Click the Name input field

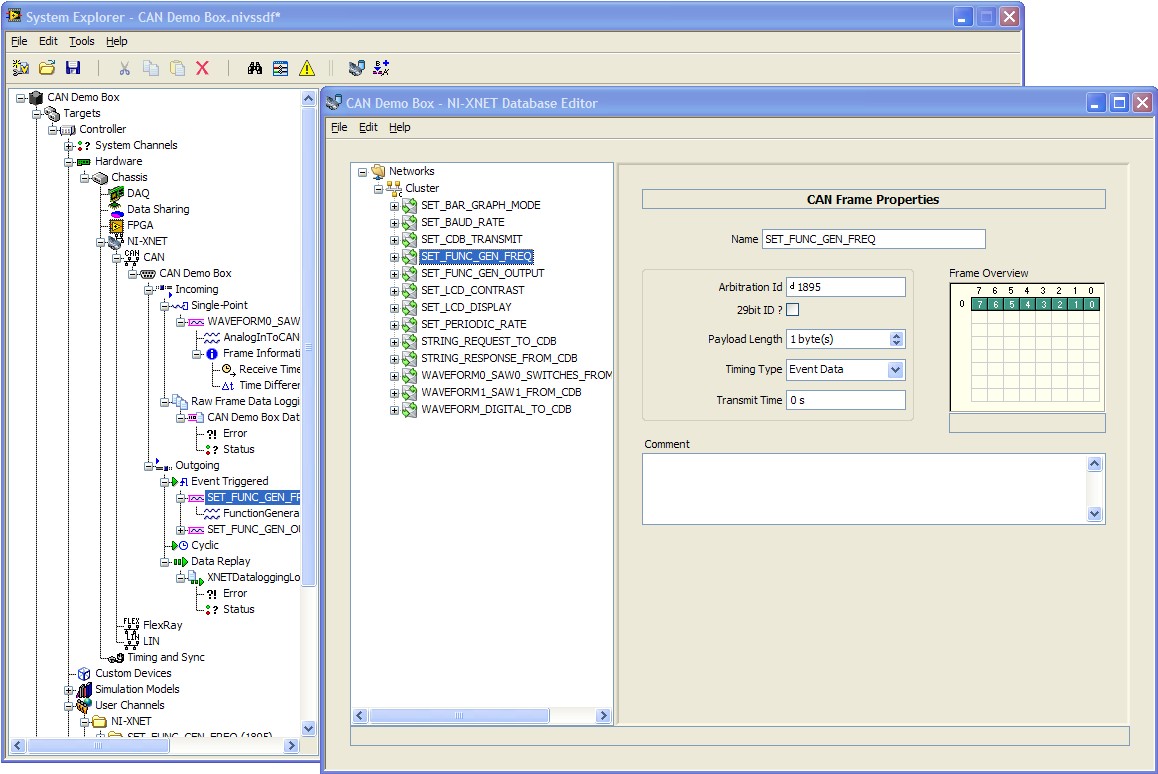(x=874, y=239)
